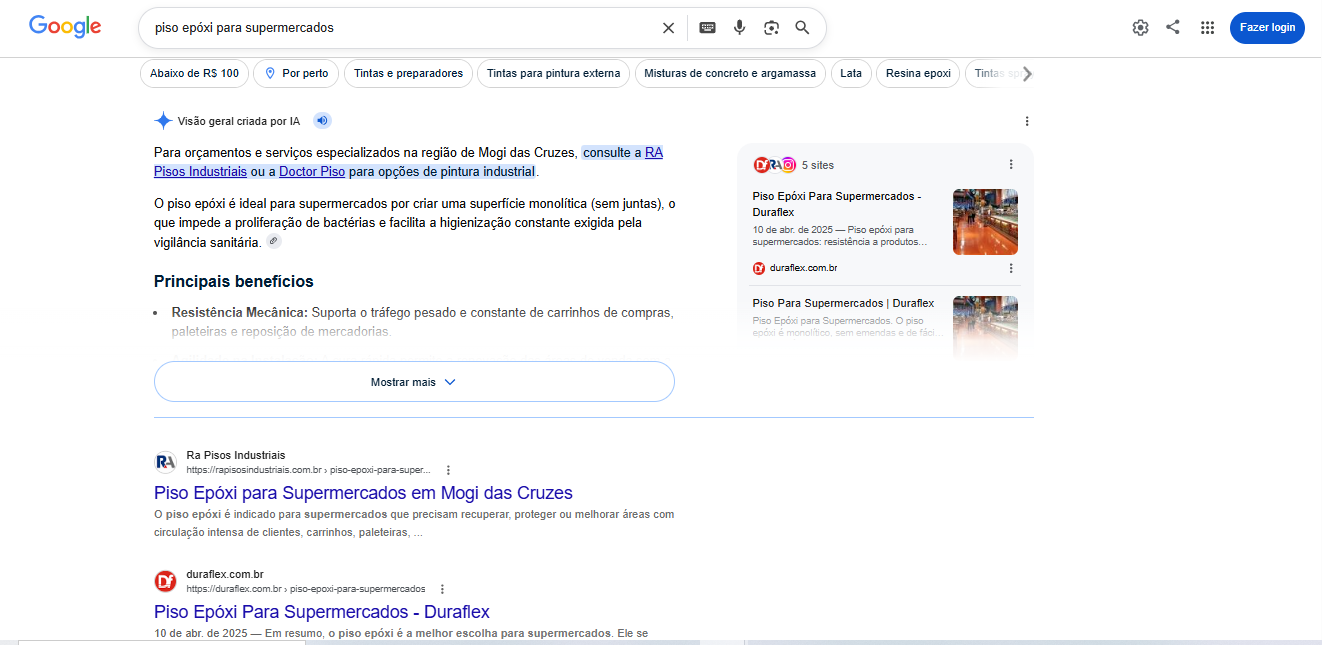Click 'Resistência Mecânica:' bullet text
The height and width of the screenshot is (645, 1322).
239,313
